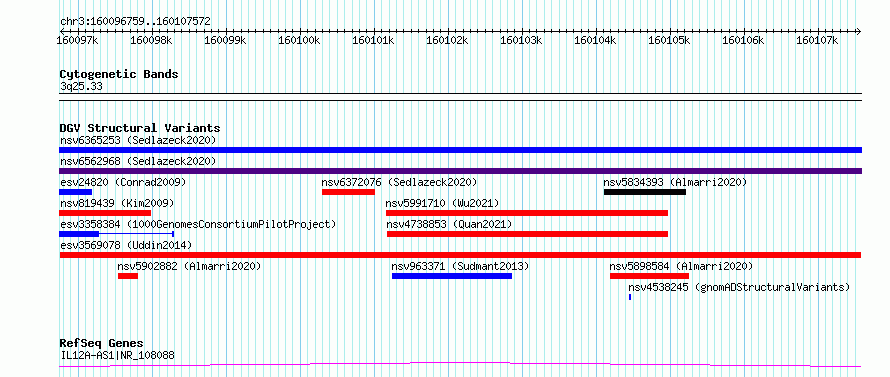Select the purple nsv6562968 variant bar

tap(460, 171)
